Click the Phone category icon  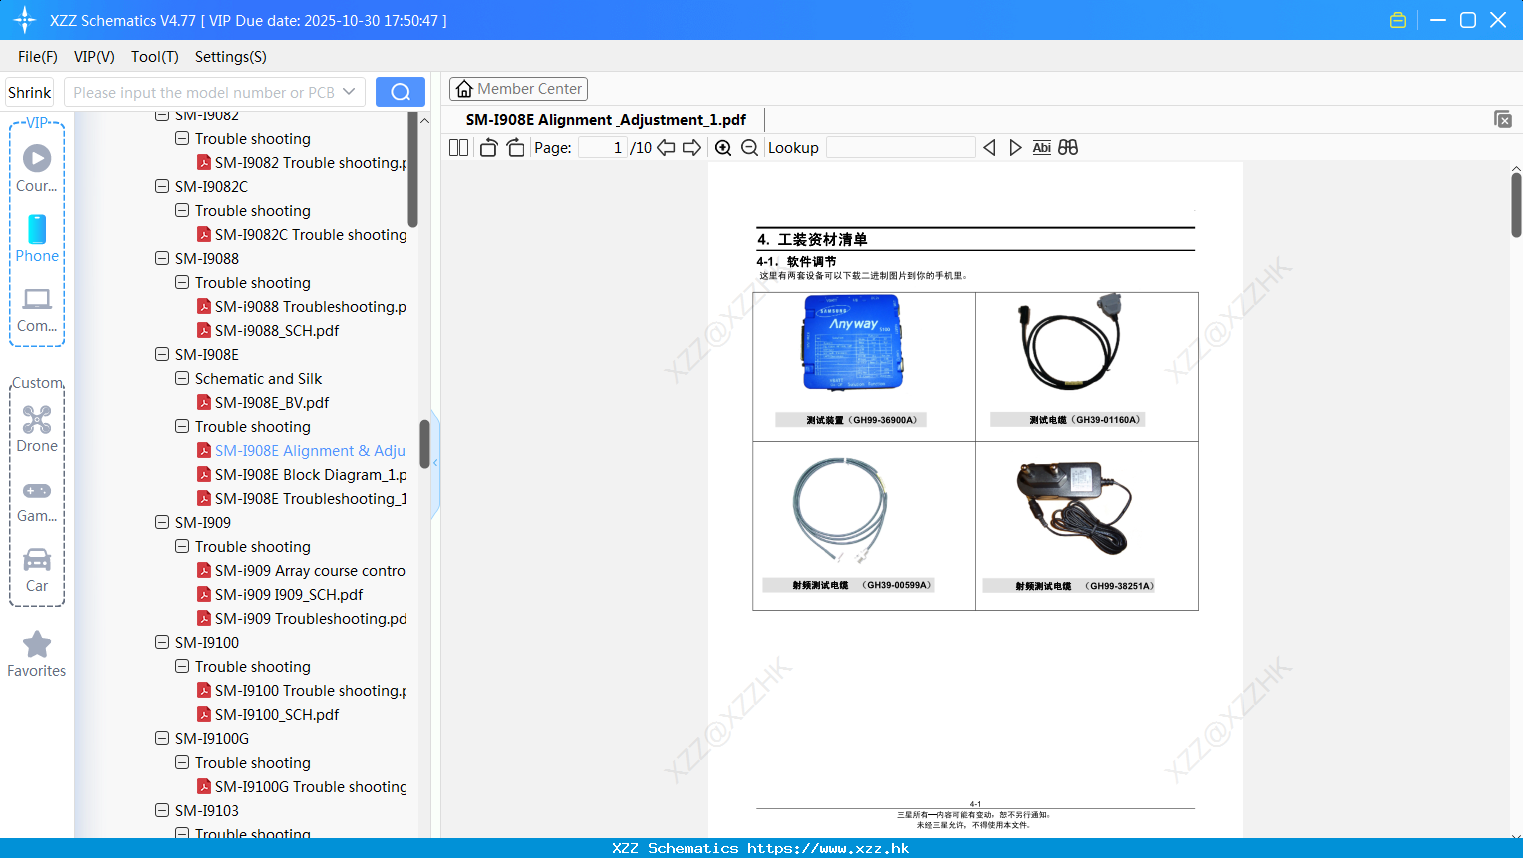pyautogui.click(x=37, y=230)
